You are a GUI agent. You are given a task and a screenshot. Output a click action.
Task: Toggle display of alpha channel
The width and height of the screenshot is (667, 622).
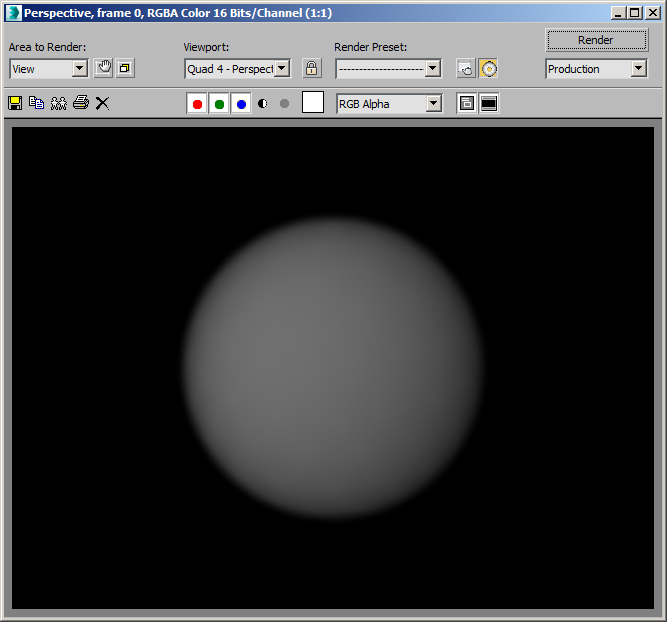(x=263, y=103)
